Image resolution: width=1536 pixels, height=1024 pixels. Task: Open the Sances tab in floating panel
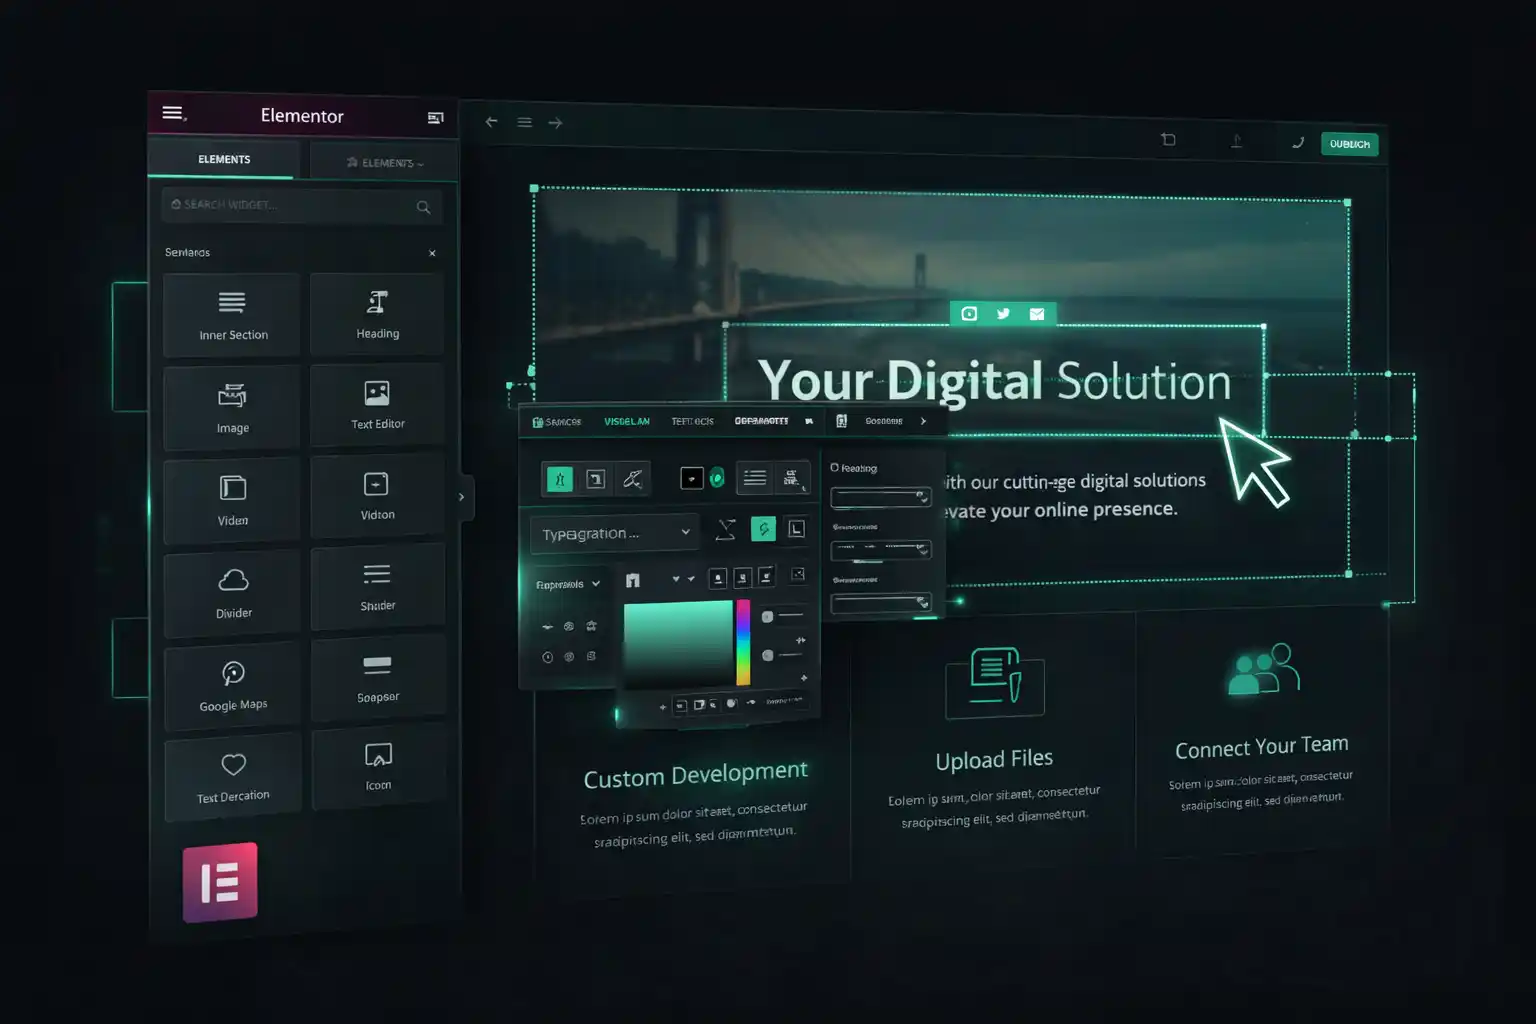coord(557,422)
